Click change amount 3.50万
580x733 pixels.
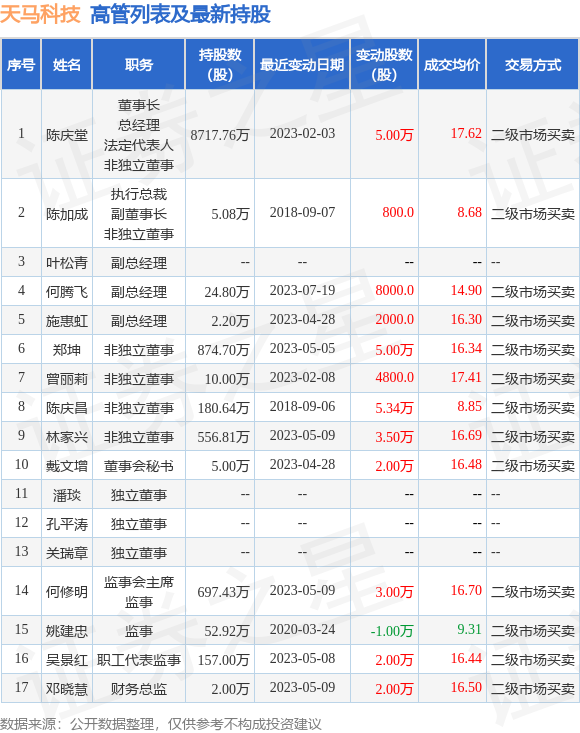[x=395, y=437]
